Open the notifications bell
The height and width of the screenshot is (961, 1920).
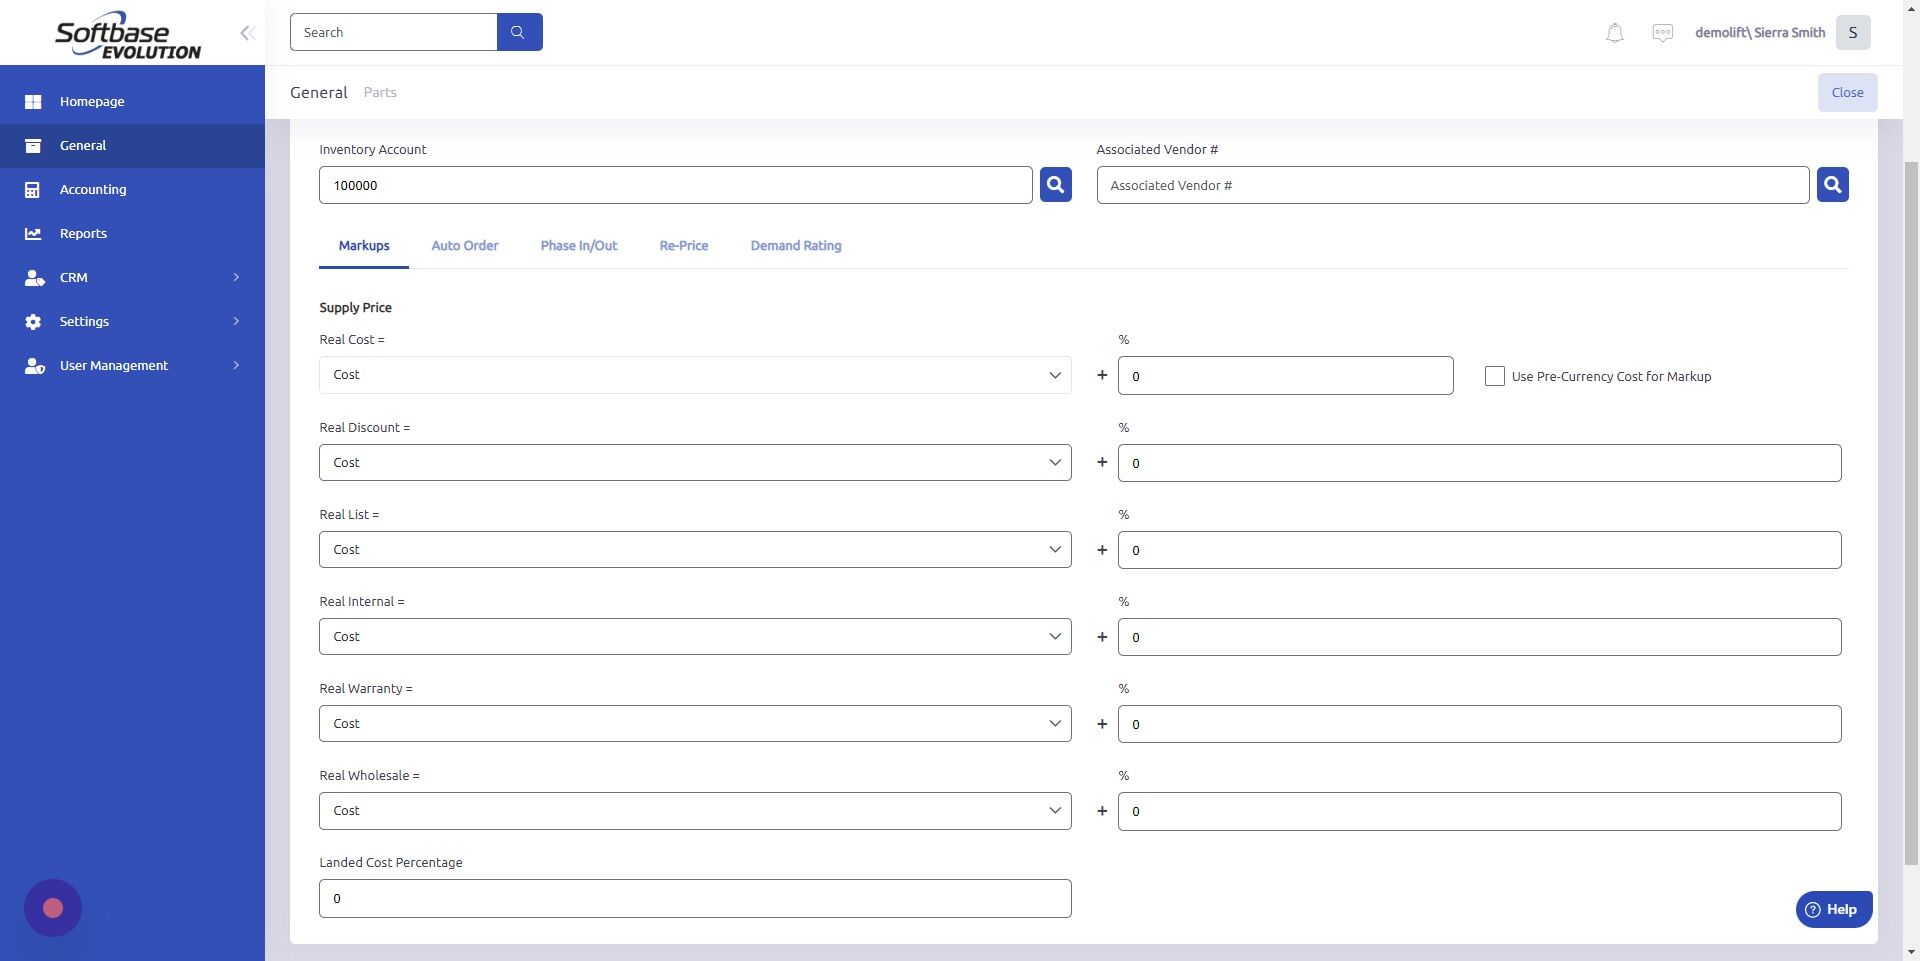point(1614,32)
